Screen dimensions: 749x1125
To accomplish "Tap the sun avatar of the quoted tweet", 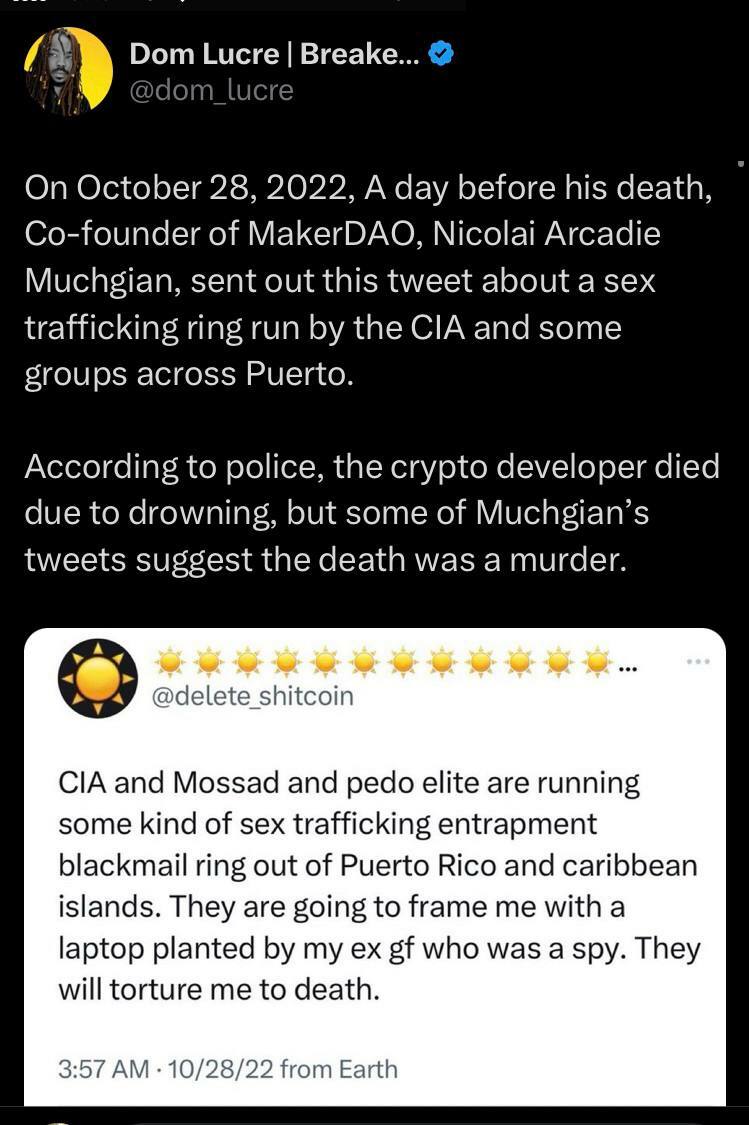I will tap(98, 678).
